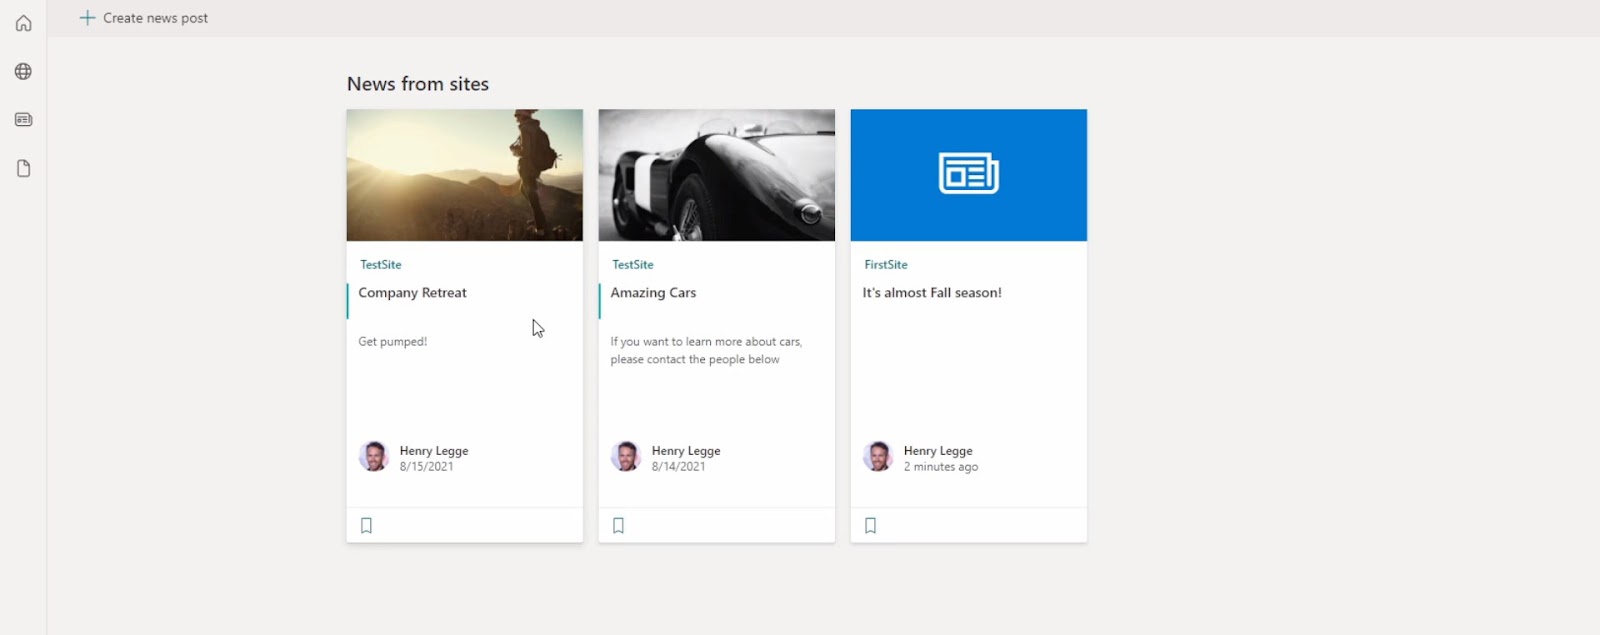Open the My files page icon
Viewport: 1600px width, 635px height.
click(x=23, y=168)
